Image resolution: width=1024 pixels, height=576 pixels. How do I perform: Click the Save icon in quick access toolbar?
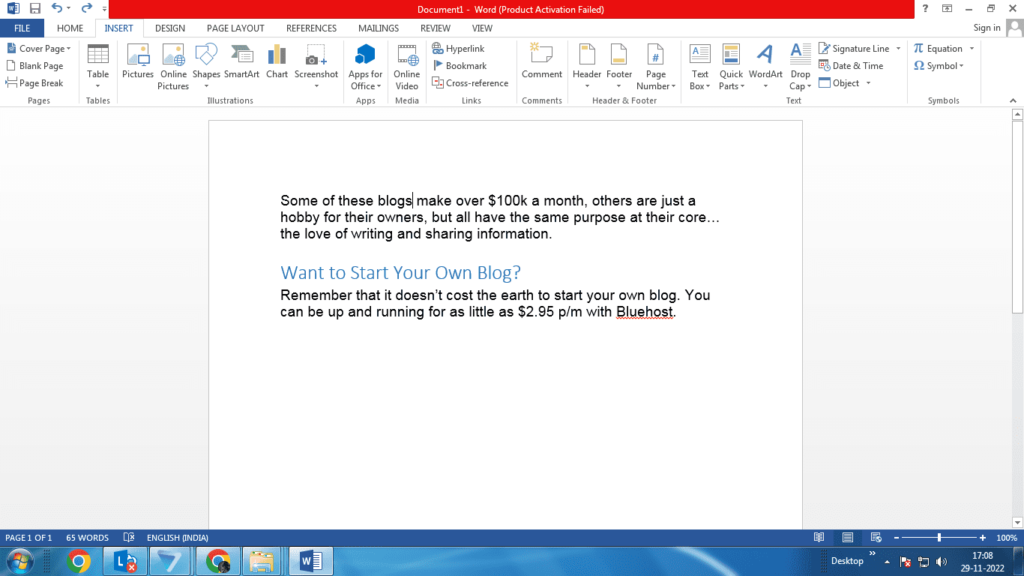click(35, 8)
